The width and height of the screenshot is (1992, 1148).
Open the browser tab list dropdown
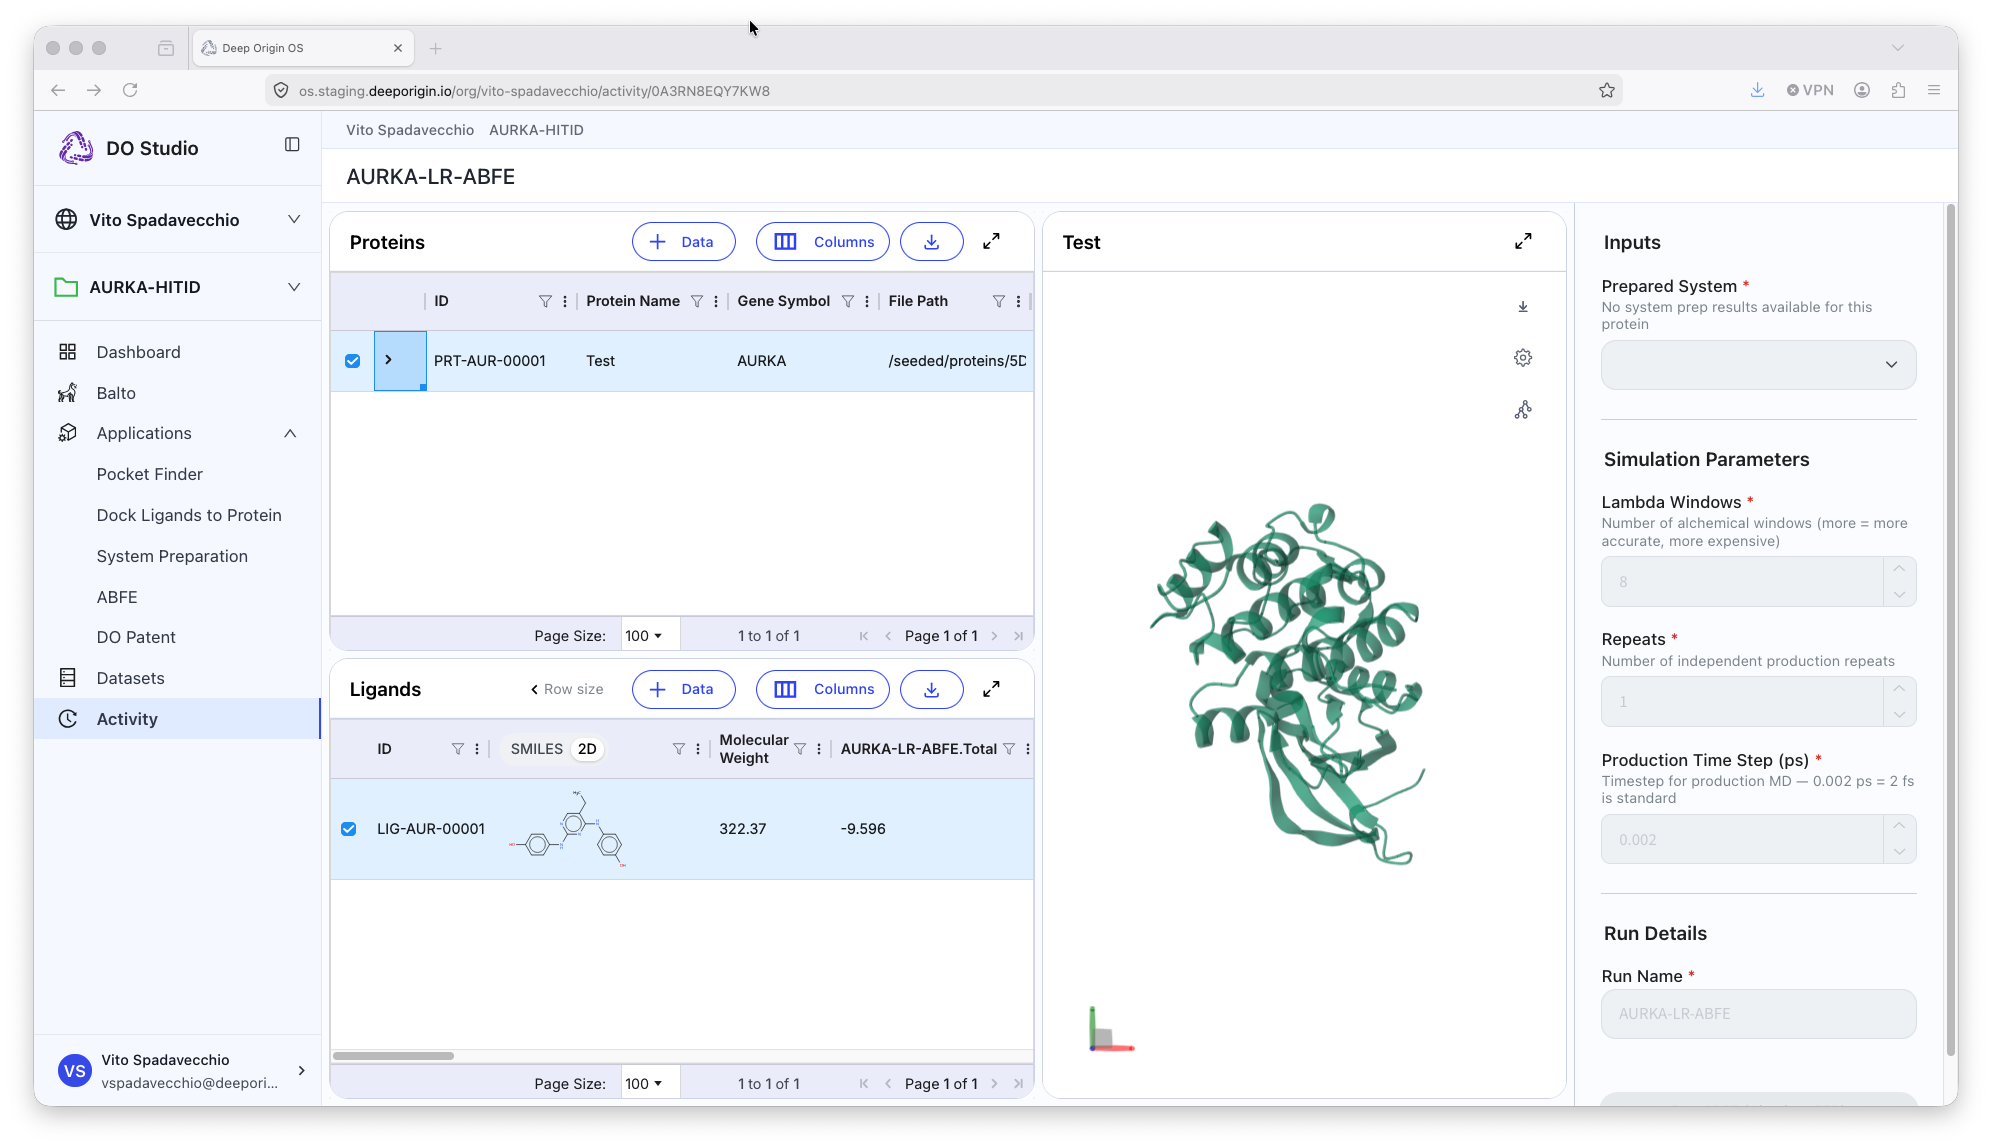pyautogui.click(x=1897, y=48)
